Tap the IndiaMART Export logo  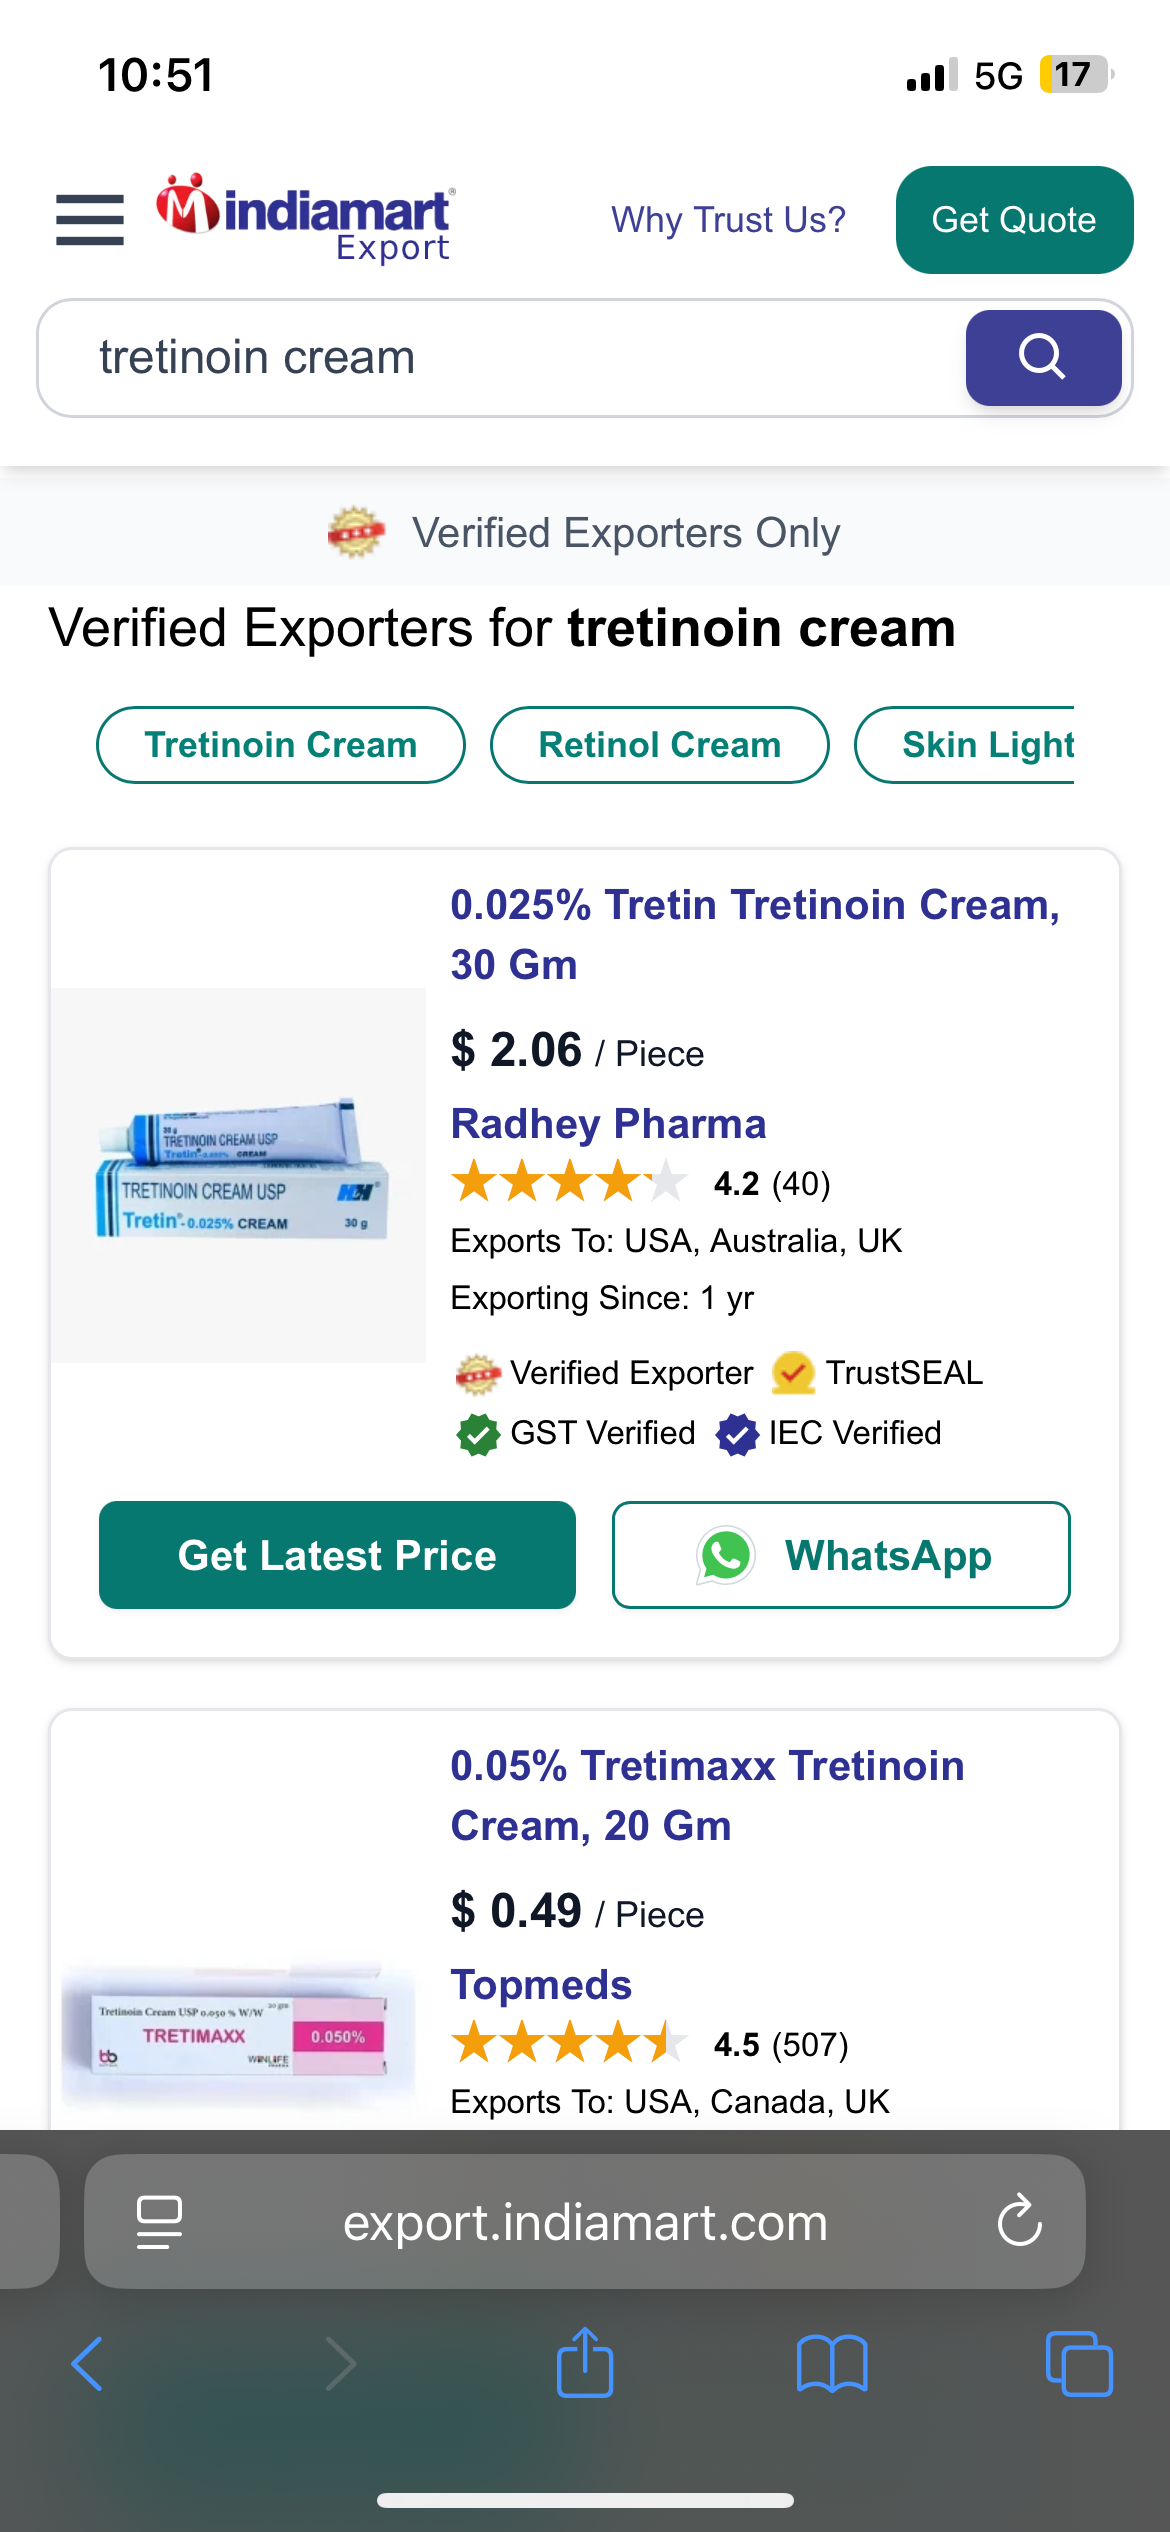305,218
